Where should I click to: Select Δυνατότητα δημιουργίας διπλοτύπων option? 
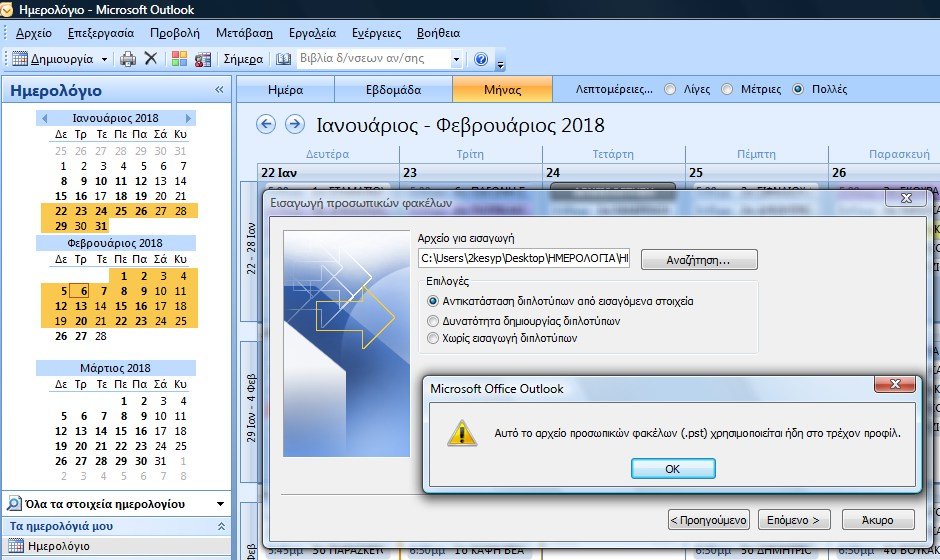[432, 321]
